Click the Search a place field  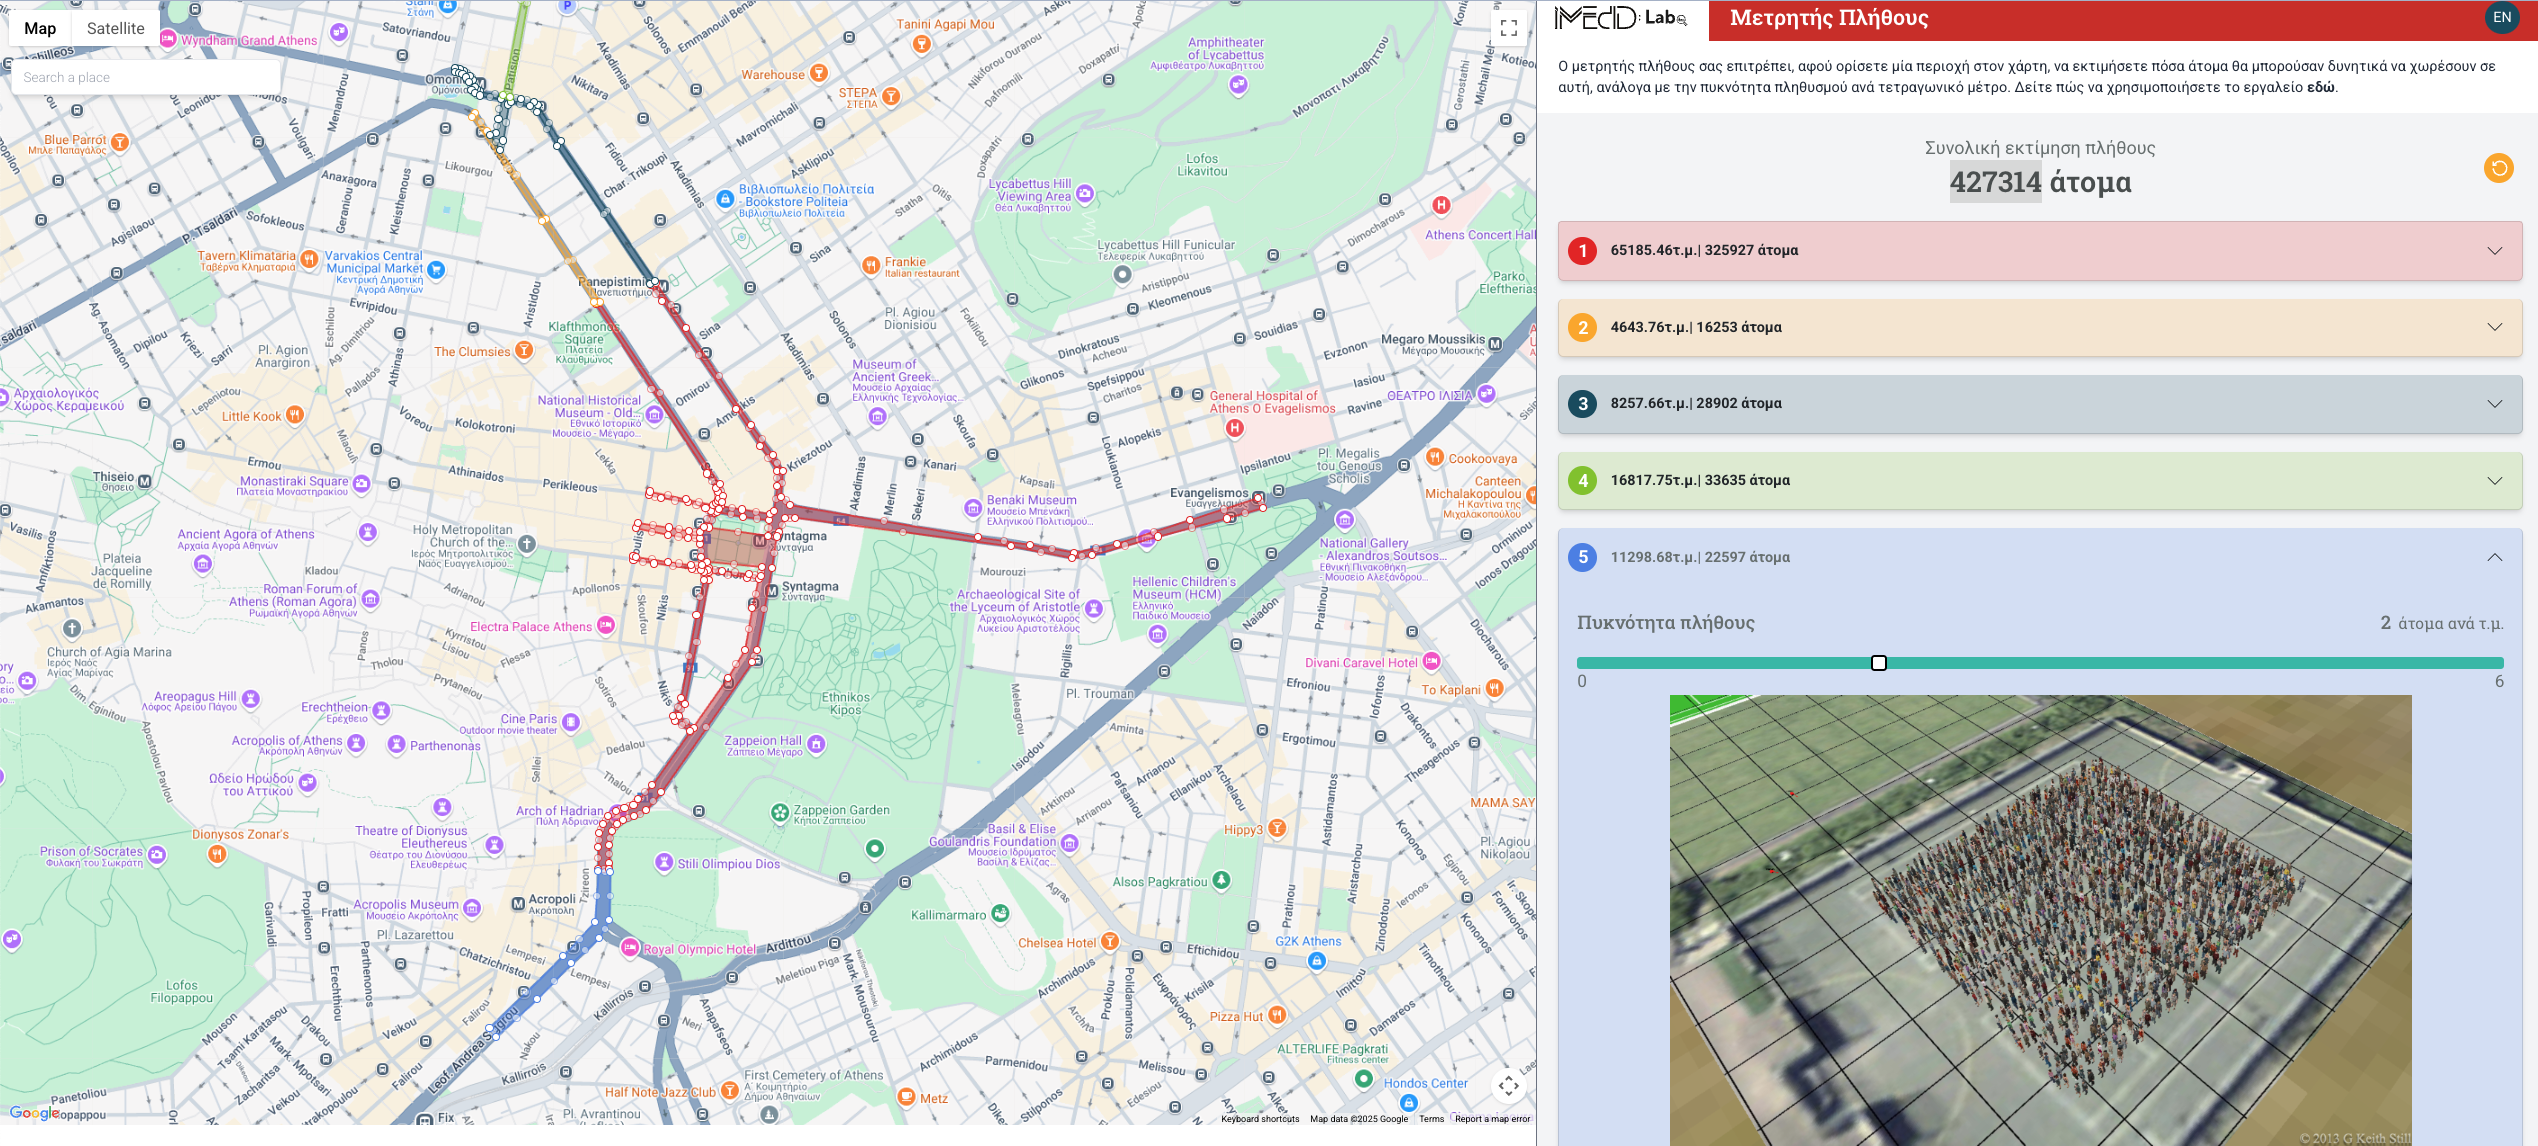[145, 77]
